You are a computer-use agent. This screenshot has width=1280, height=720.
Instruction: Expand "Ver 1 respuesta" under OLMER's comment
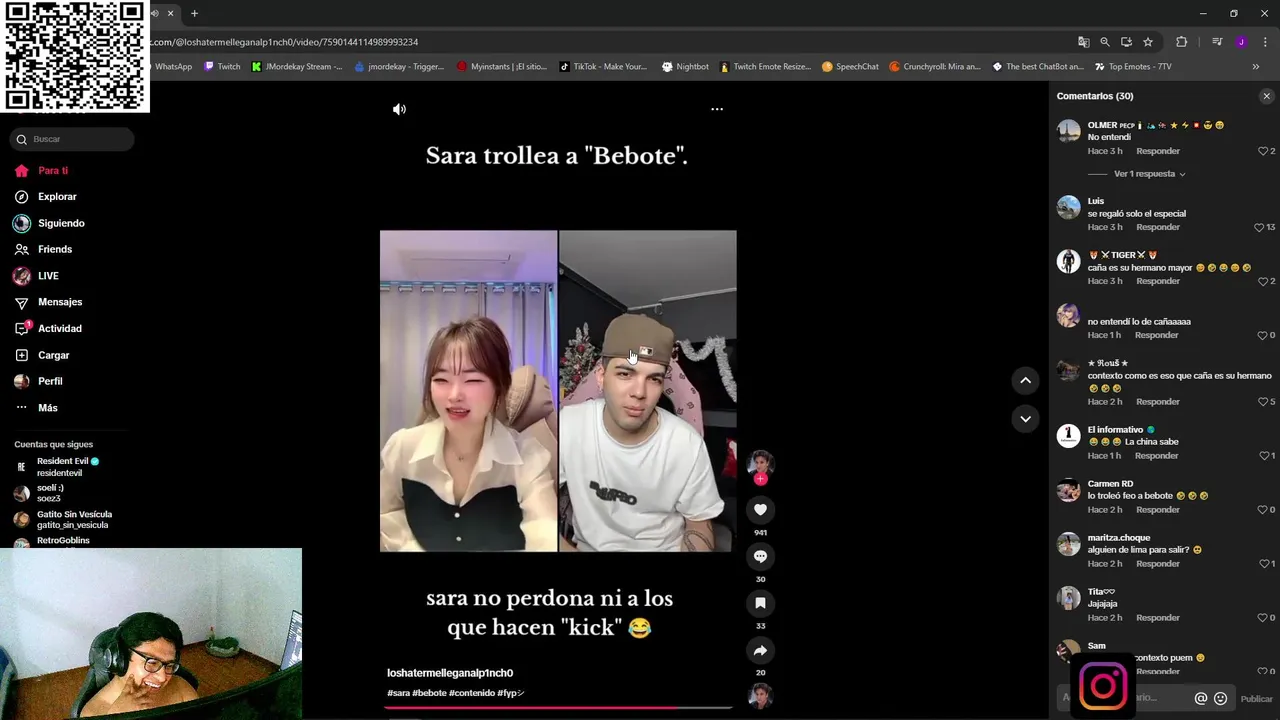[x=1149, y=174]
